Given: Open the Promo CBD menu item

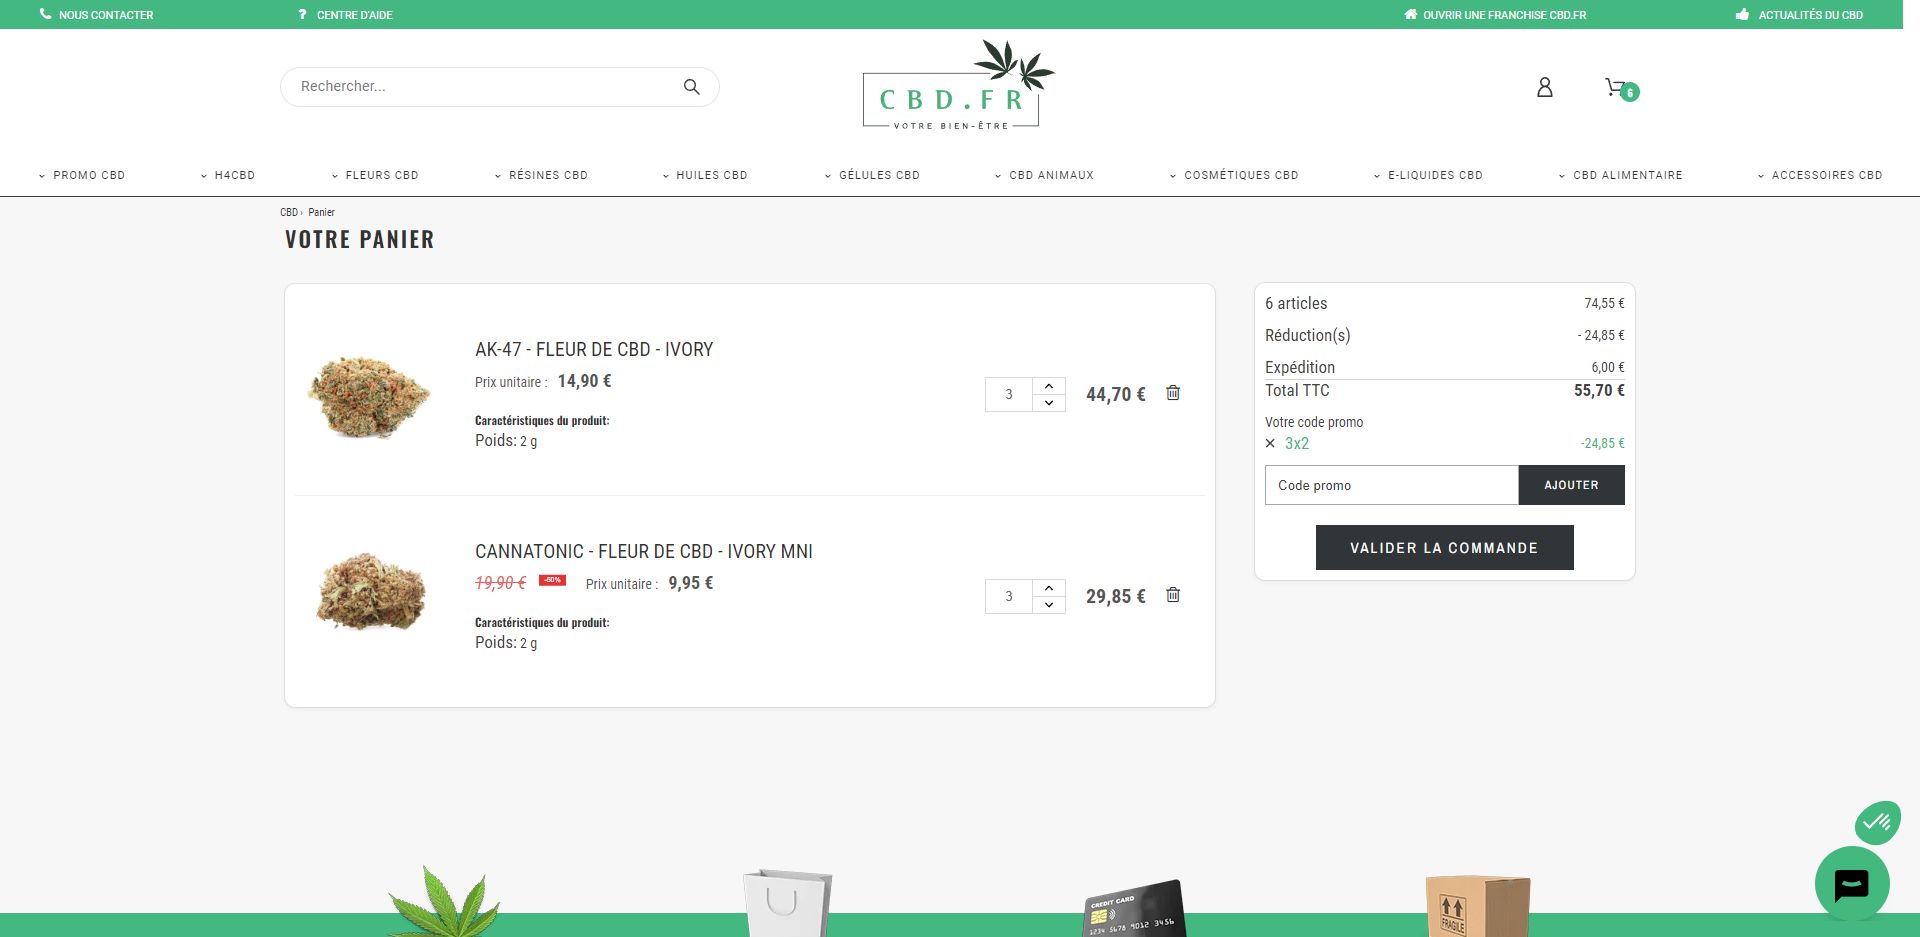Looking at the screenshot, I should 82,175.
